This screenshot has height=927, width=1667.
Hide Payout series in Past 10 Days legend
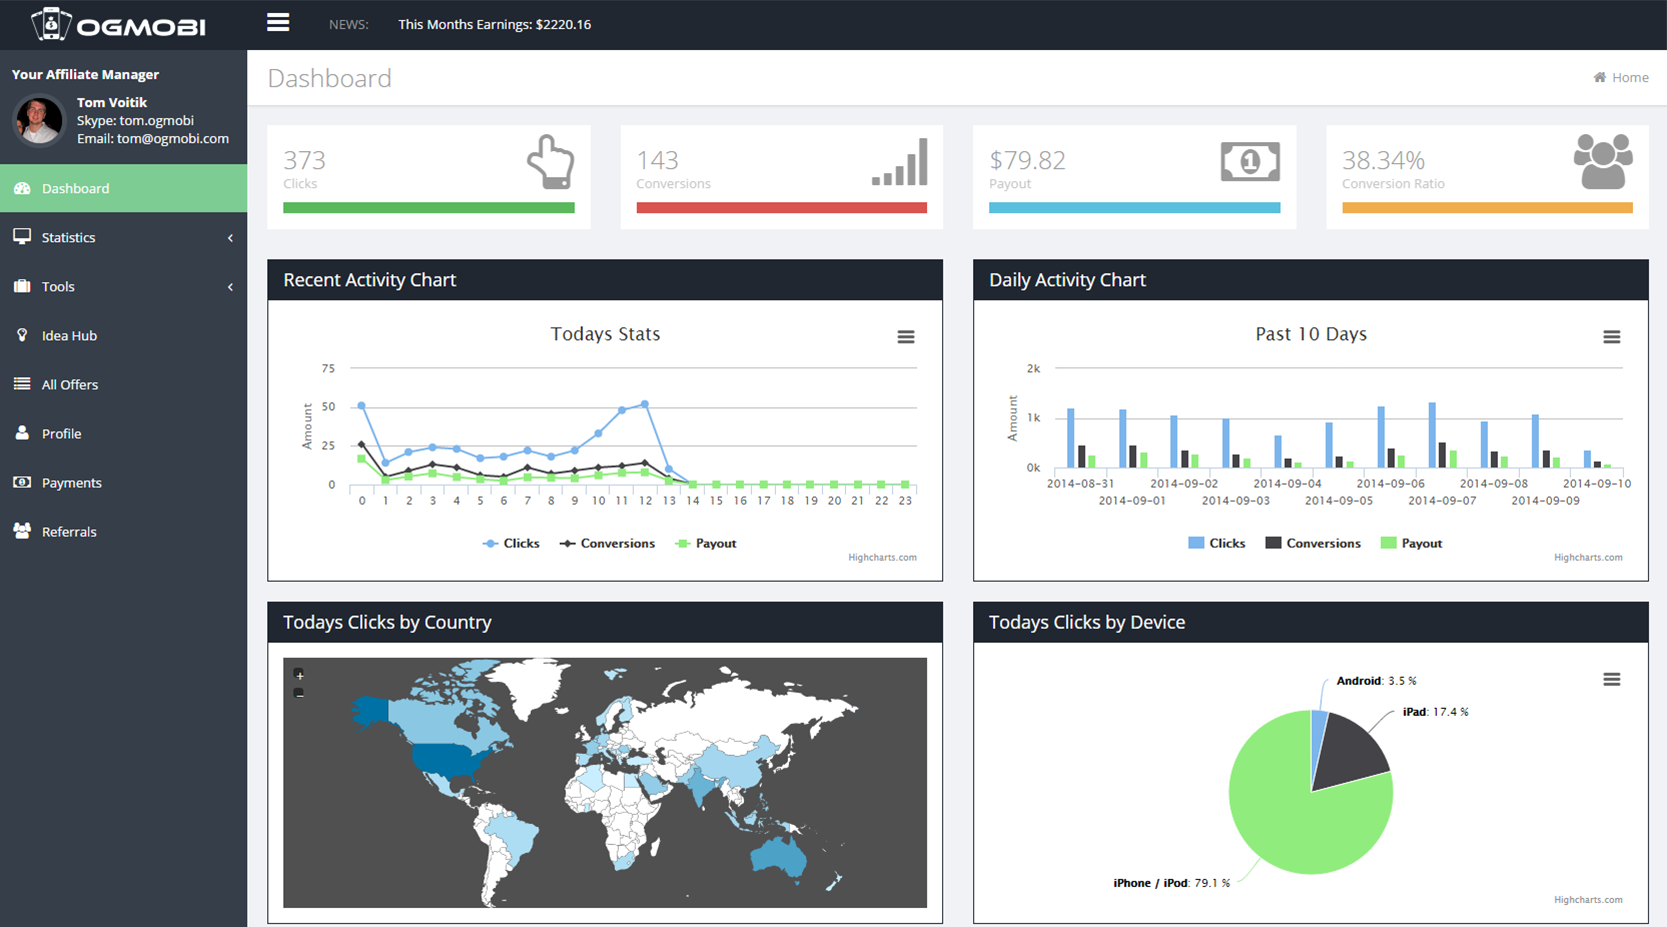1411,543
